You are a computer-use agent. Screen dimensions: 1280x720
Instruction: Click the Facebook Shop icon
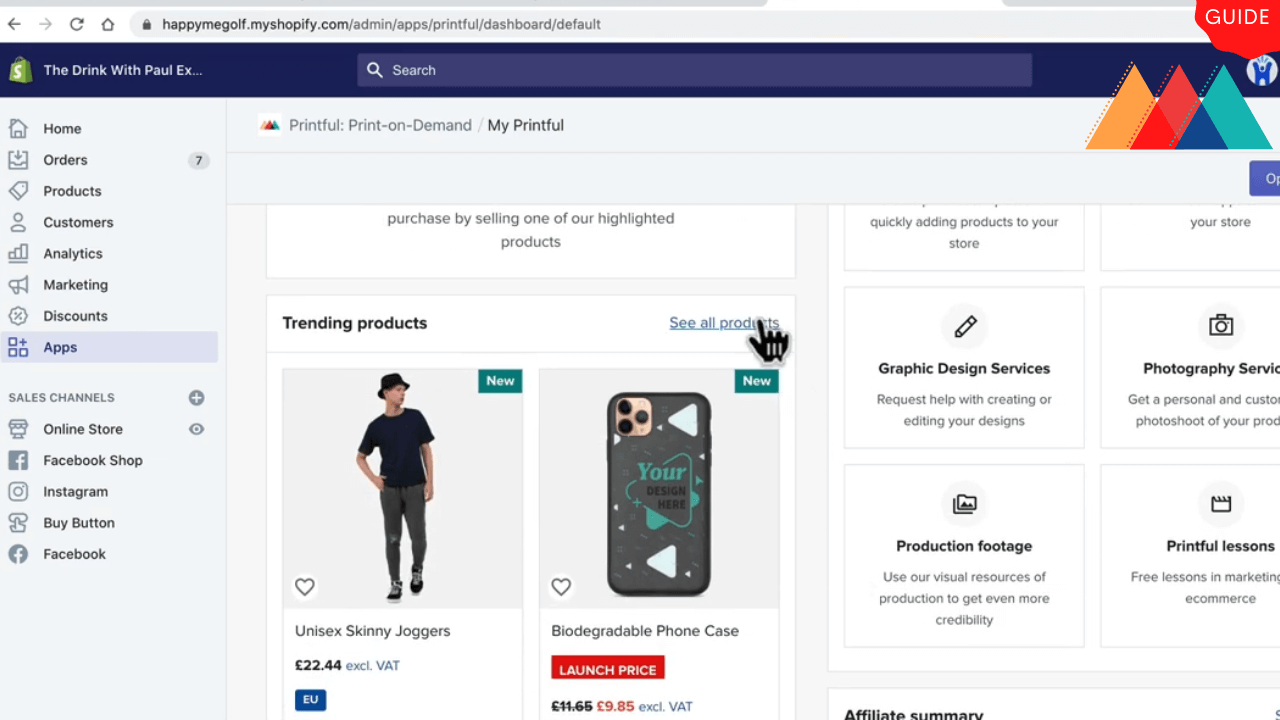(18, 460)
